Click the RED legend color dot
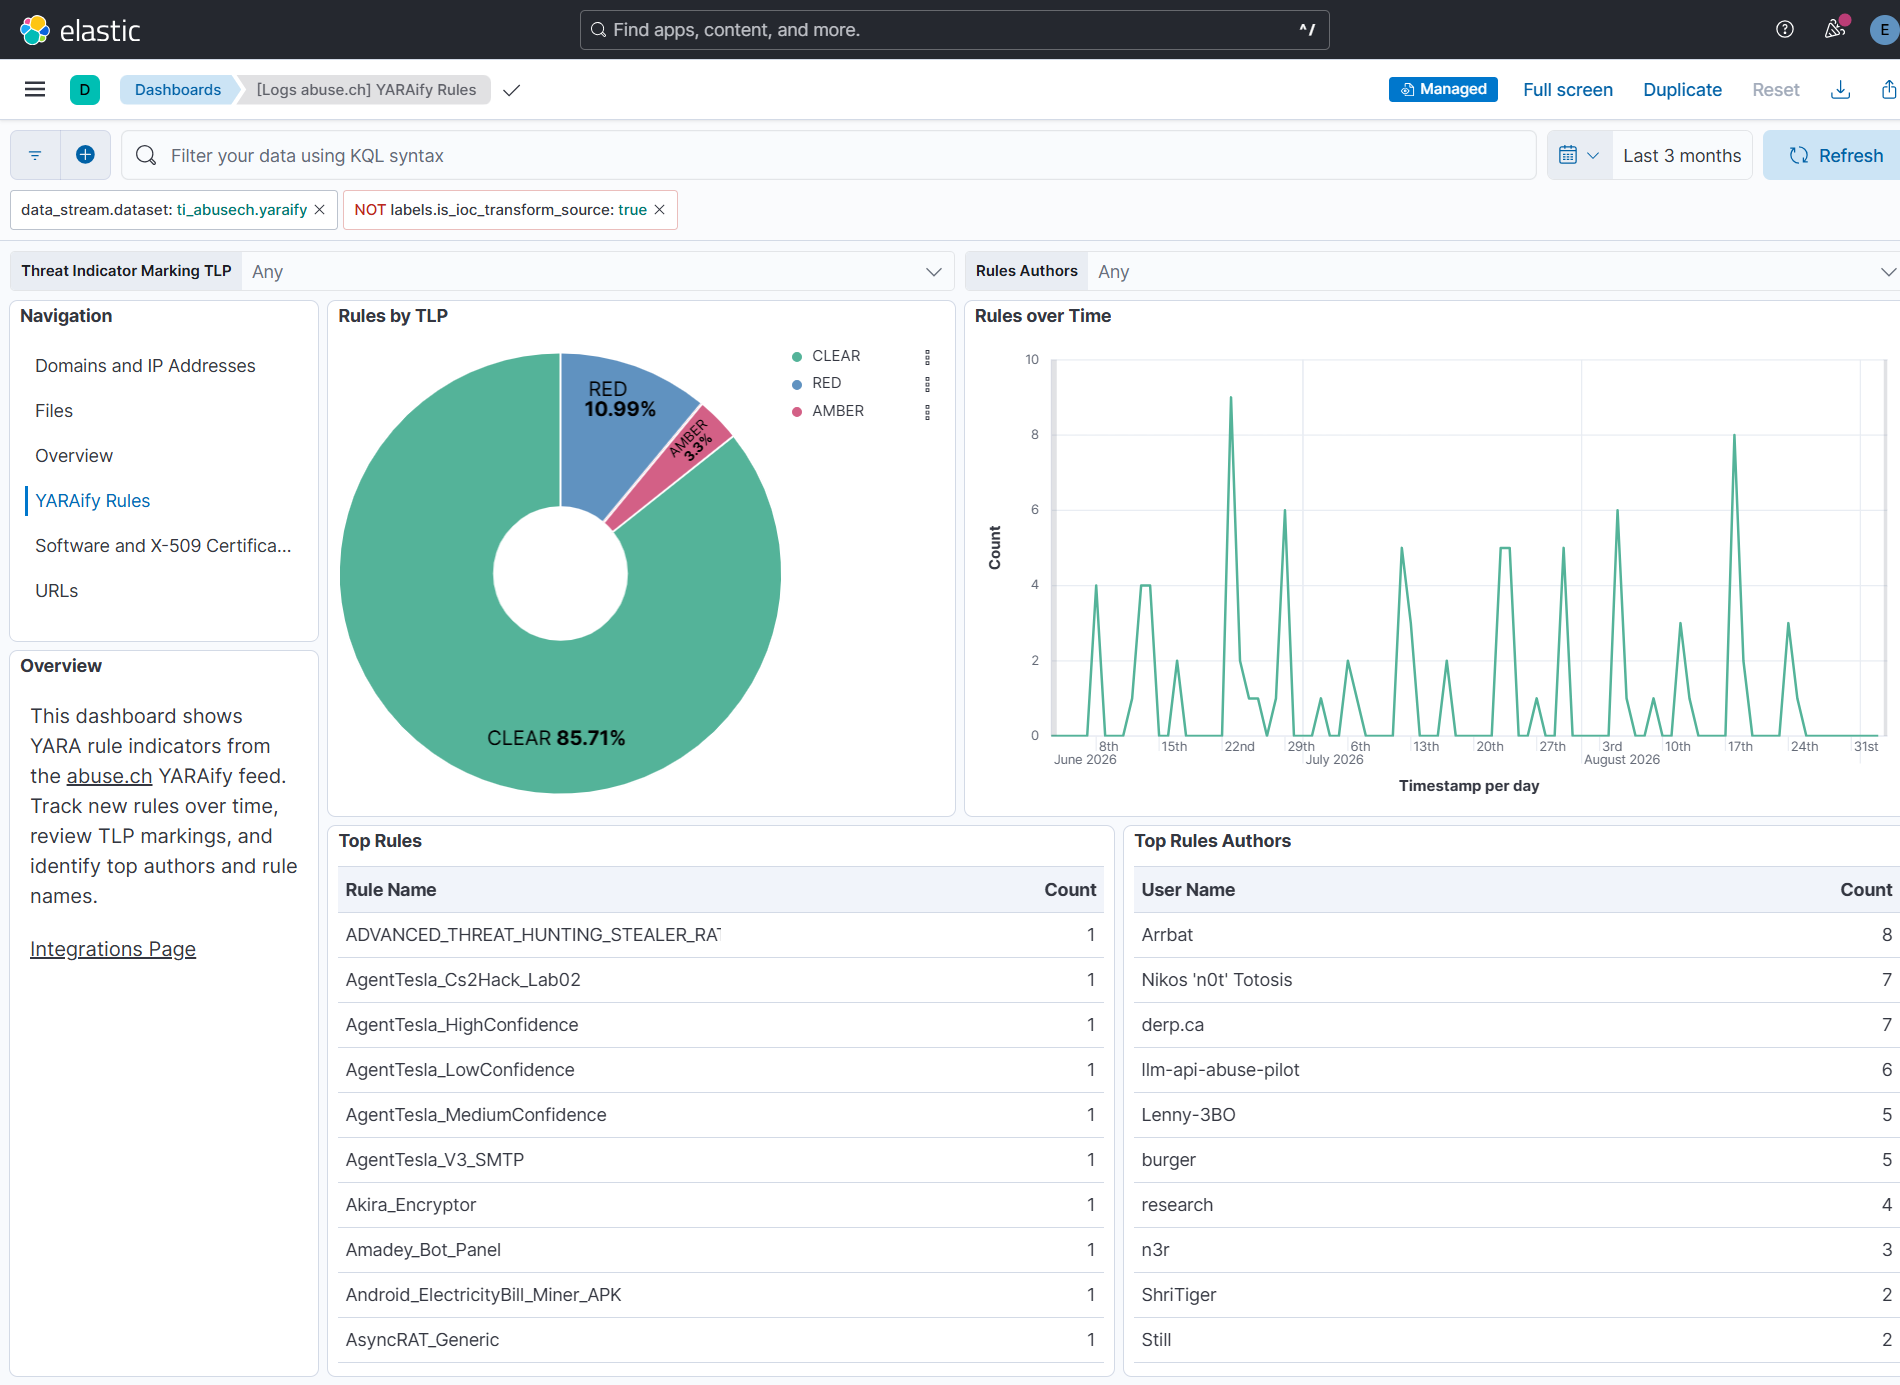Screen dimensions: 1900x1385 coord(797,384)
